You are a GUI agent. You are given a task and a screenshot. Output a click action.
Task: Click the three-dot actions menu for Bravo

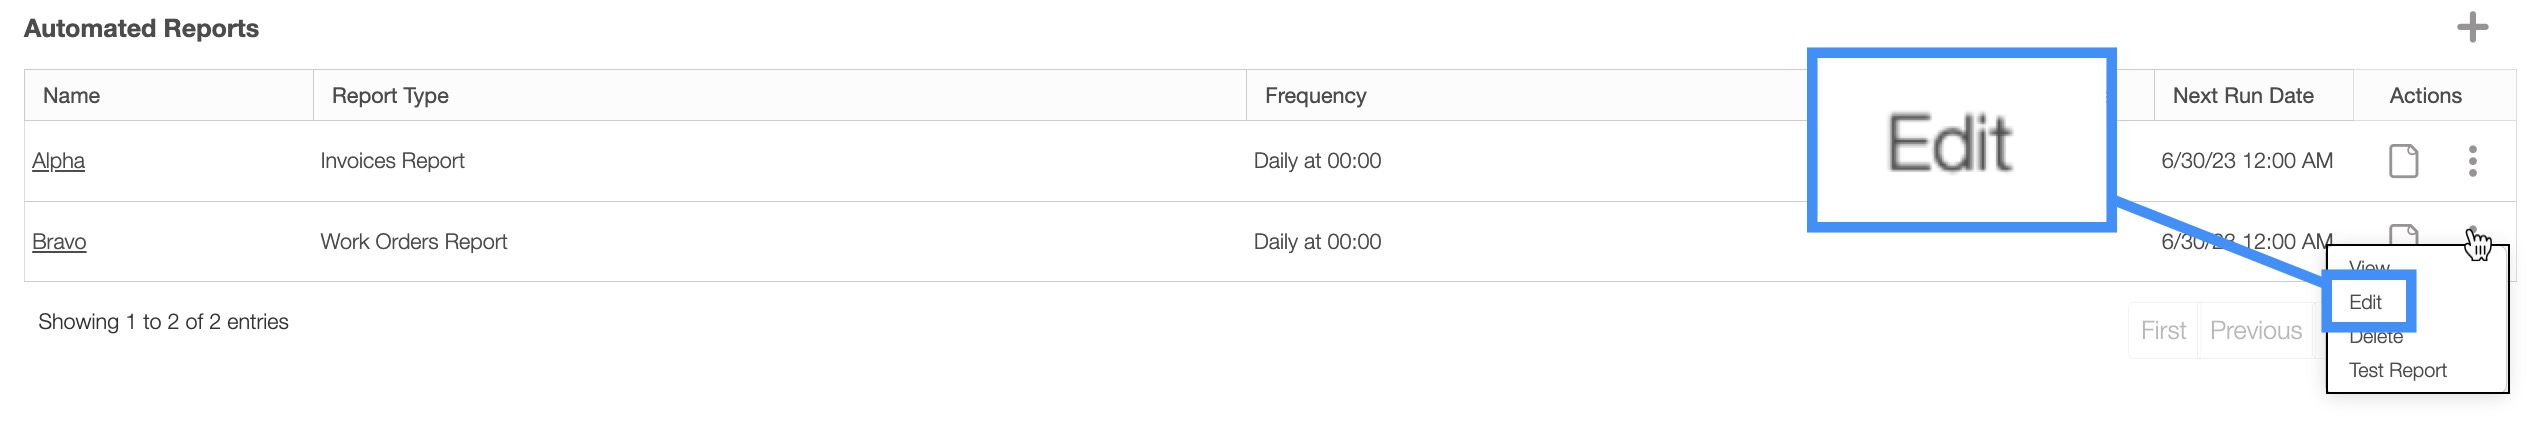coord(2472,234)
